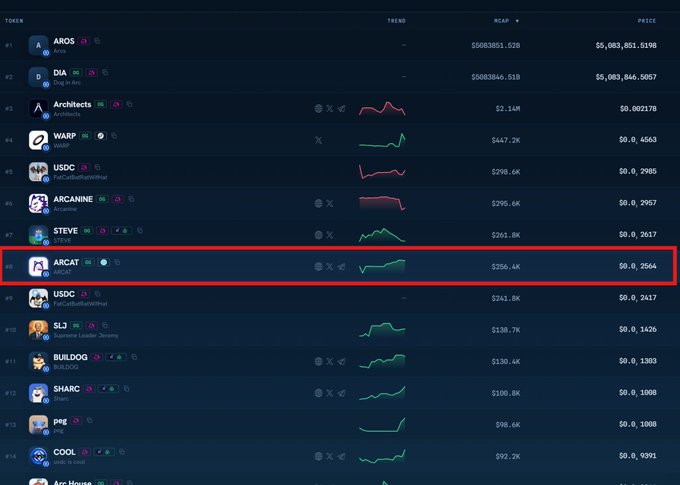Click the $241.8K market cap value
The height and width of the screenshot is (485, 680).
[506, 298]
